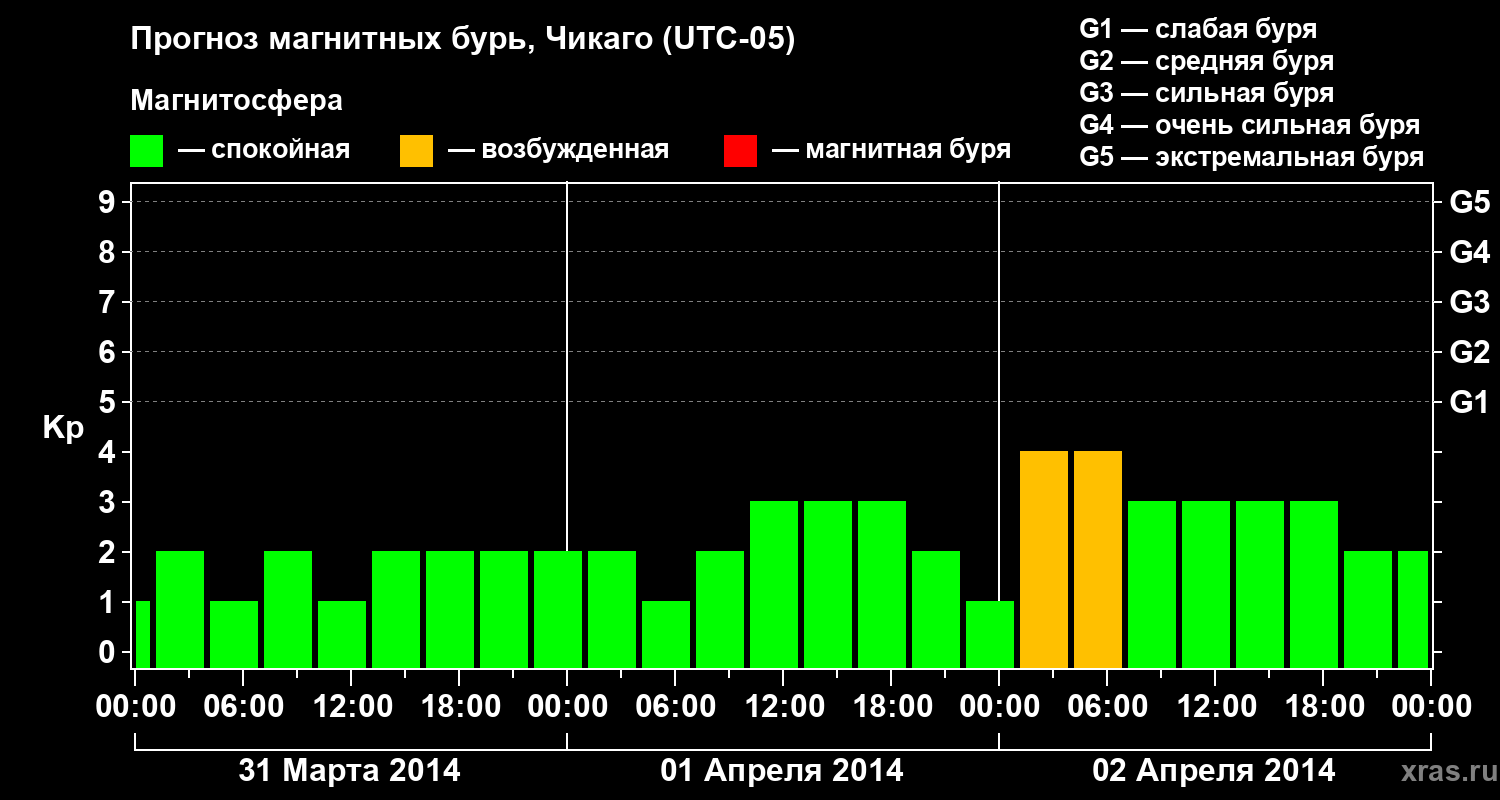Click the last 00:00 label at the chart end
Image resolution: width=1500 pixels, height=800 pixels.
(1431, 707)
